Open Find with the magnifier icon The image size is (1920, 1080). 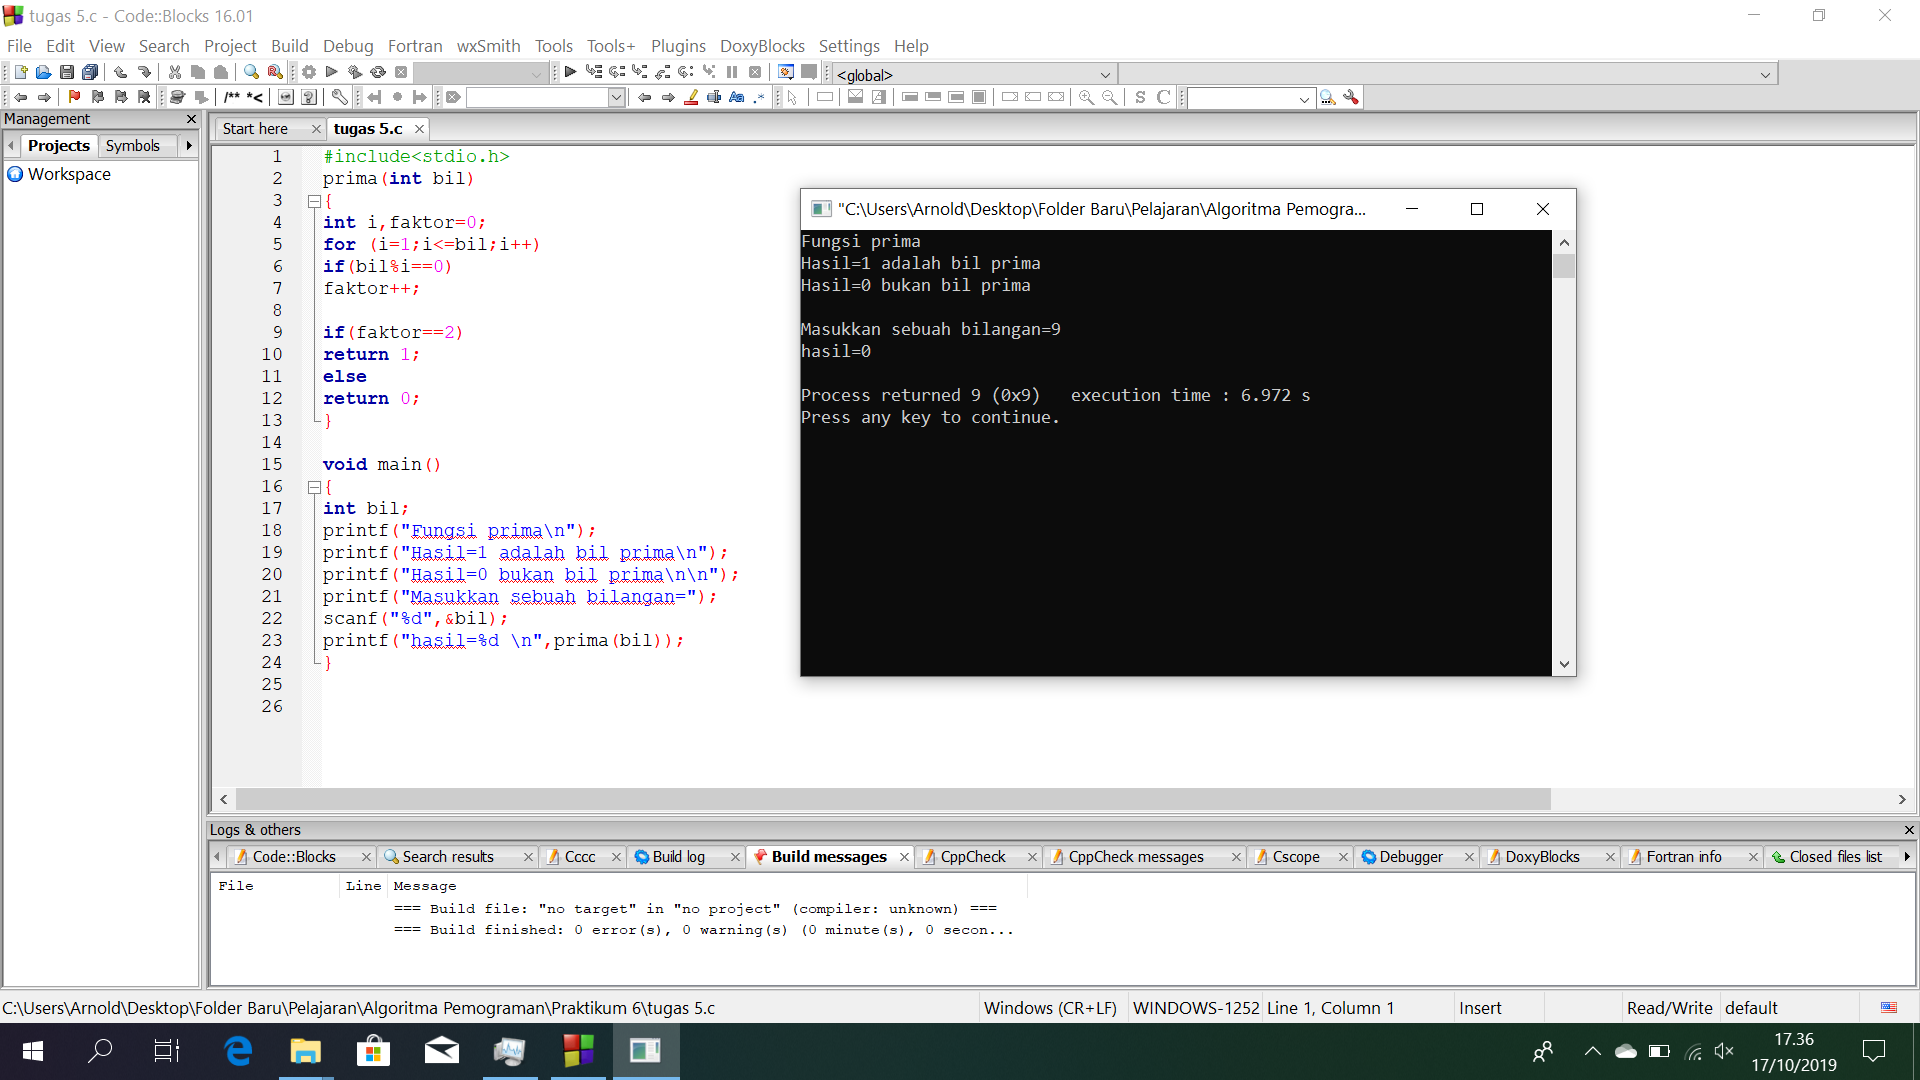pyautogui.click(x=251, y=72)
